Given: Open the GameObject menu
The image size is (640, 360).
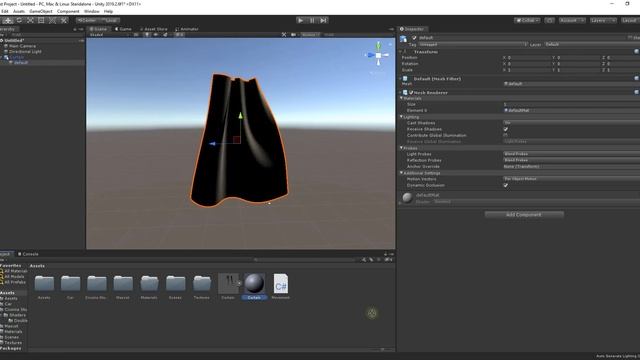Looking at the screenshot, I should (x=41, y=11).
